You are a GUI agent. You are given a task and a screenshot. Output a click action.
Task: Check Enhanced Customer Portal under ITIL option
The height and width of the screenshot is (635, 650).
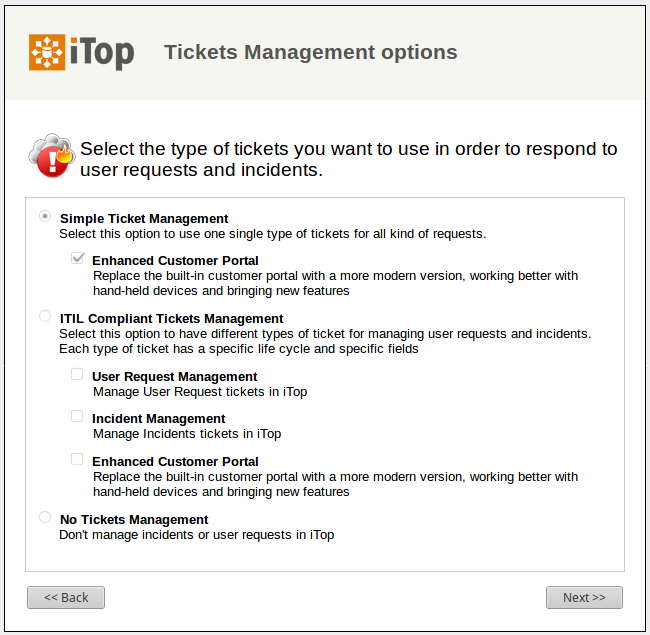pyautogui.click(x=77, y=459)
